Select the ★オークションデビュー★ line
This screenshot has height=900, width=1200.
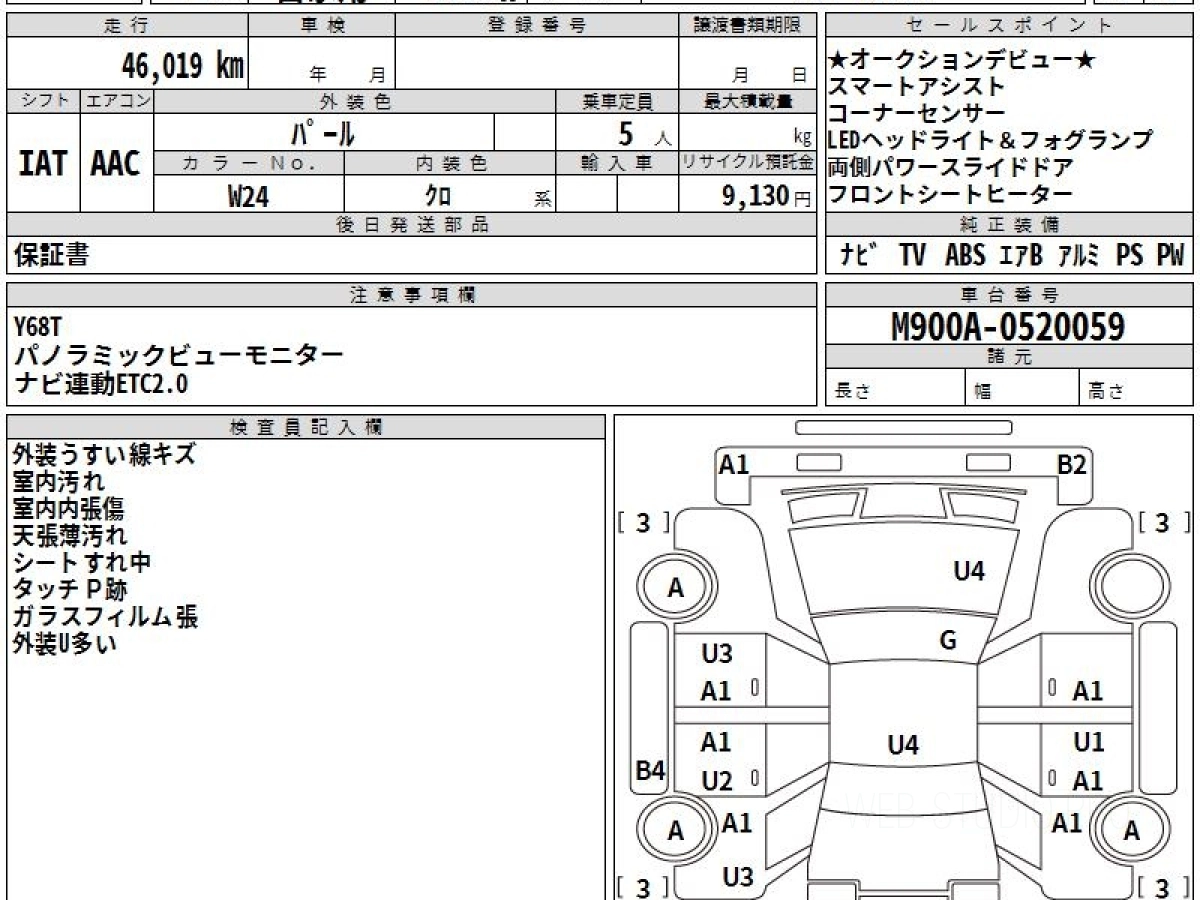(962, 61)
